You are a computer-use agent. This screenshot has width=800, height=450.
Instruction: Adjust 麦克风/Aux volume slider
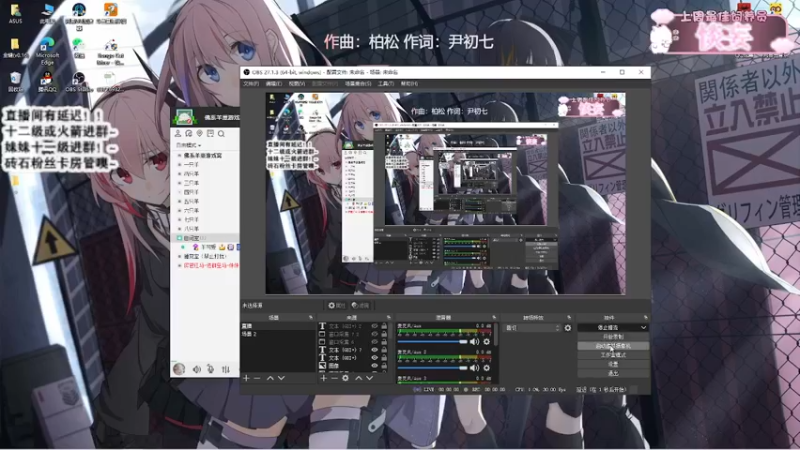tap(432, 341)
